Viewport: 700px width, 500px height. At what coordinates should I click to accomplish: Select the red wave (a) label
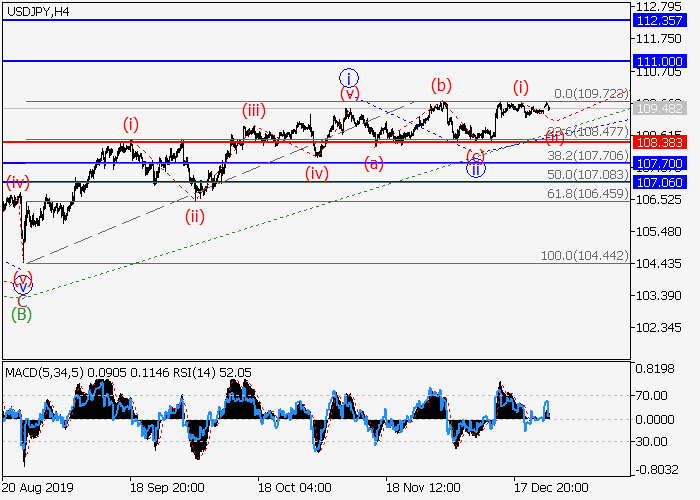[372, 163]
